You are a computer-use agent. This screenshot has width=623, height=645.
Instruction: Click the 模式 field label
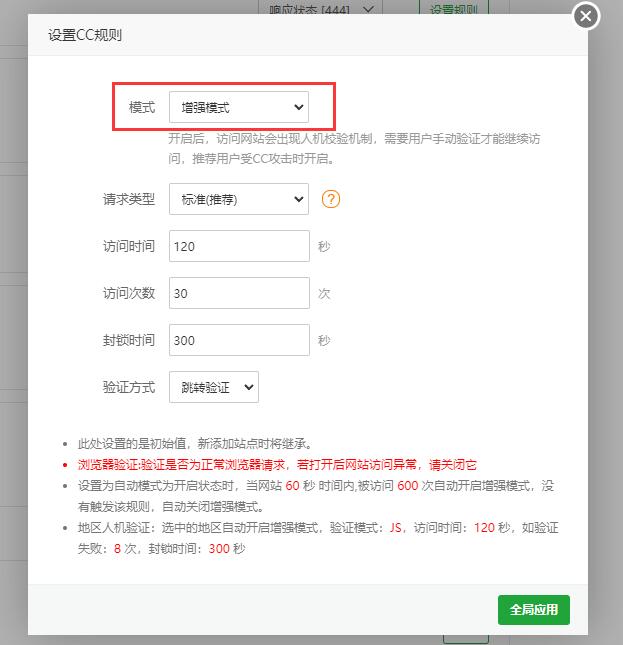pyautogui.click(x=142, y=107)
